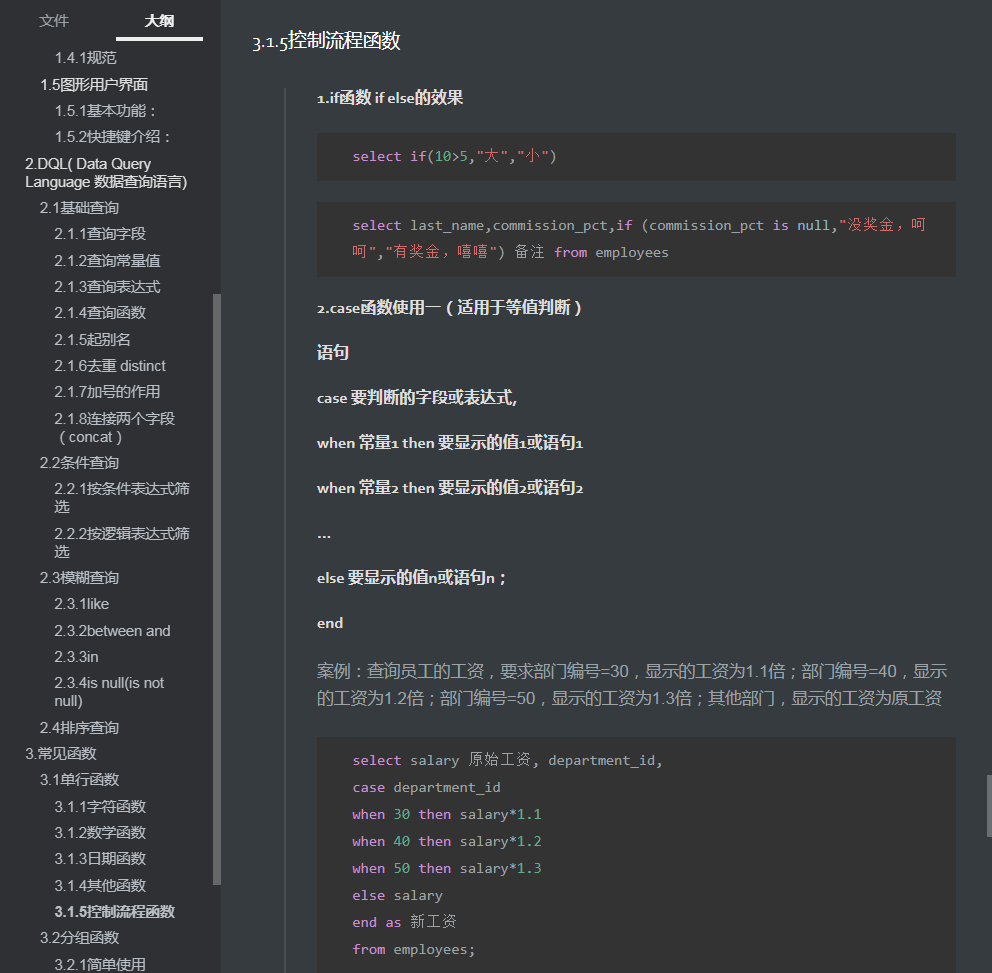Go to outline item 1.4.1规范
The height and width of the screenshot is (973, 992).
(85, 58)
